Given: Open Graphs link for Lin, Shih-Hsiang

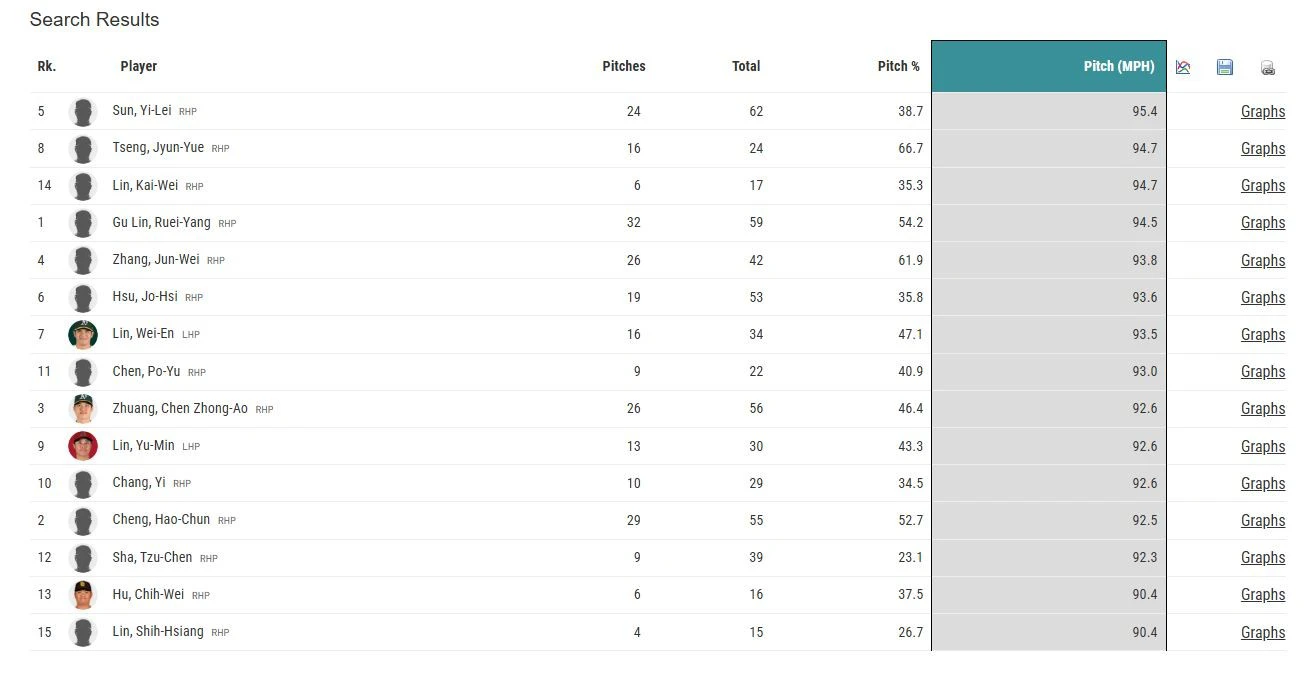Looking at the screenshot, I should (x=1262, y=632).
